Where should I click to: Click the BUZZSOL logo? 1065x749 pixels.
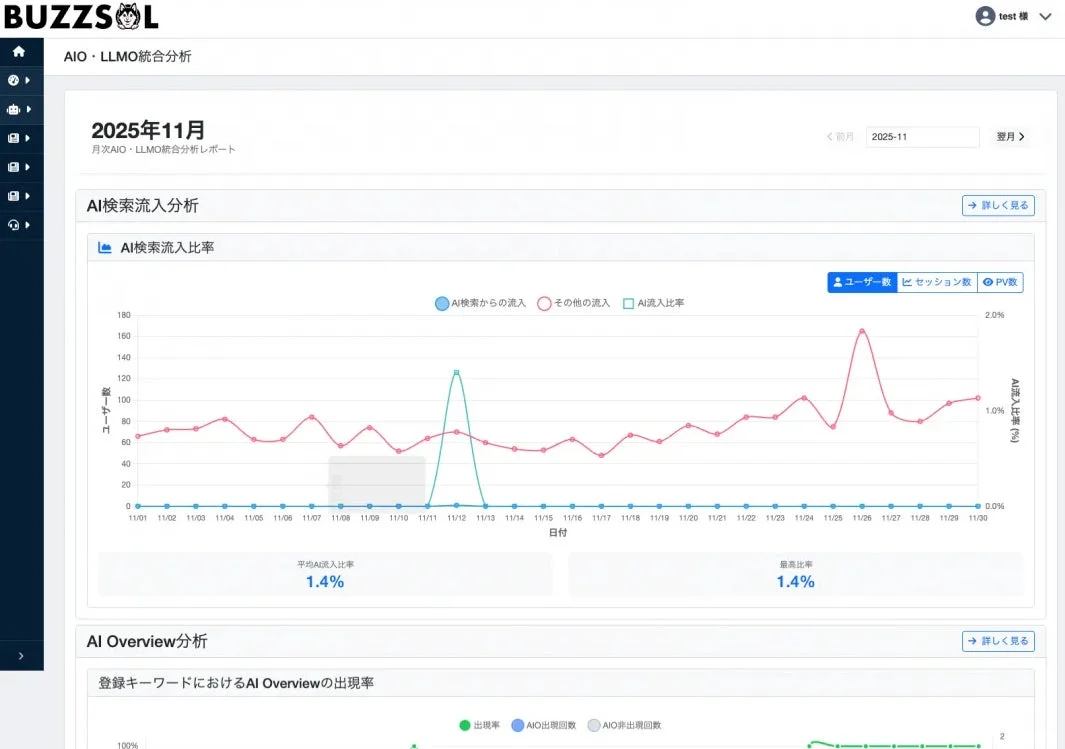click(80, 16)
